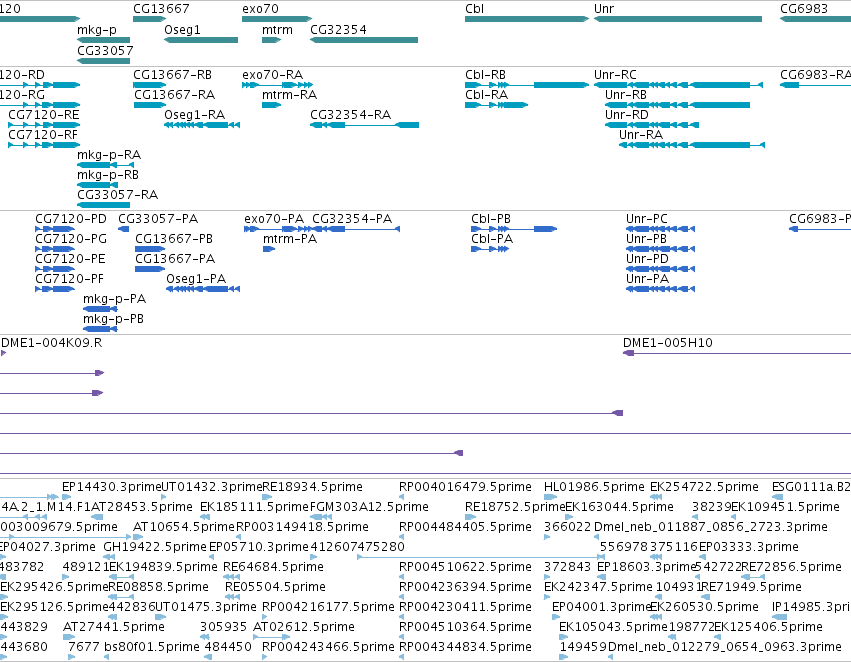This screenshot has height=662, width=851.
Task: Click the CG13667 gene label
Action: 161,9
